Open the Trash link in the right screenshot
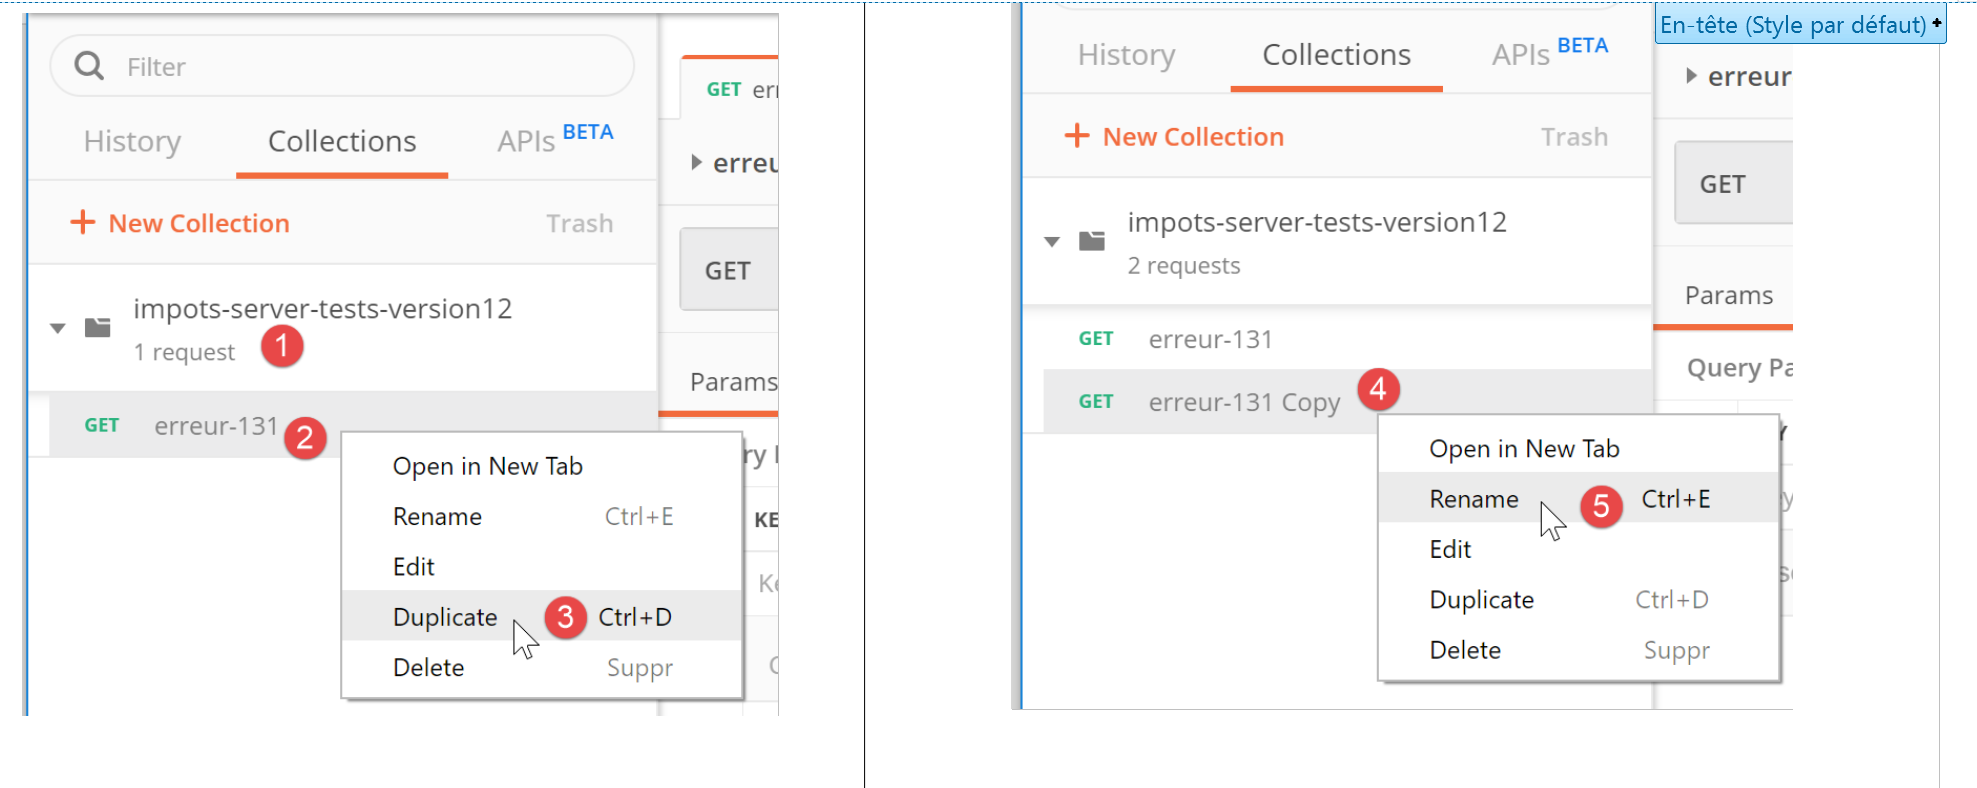 tap(1573, 137)
